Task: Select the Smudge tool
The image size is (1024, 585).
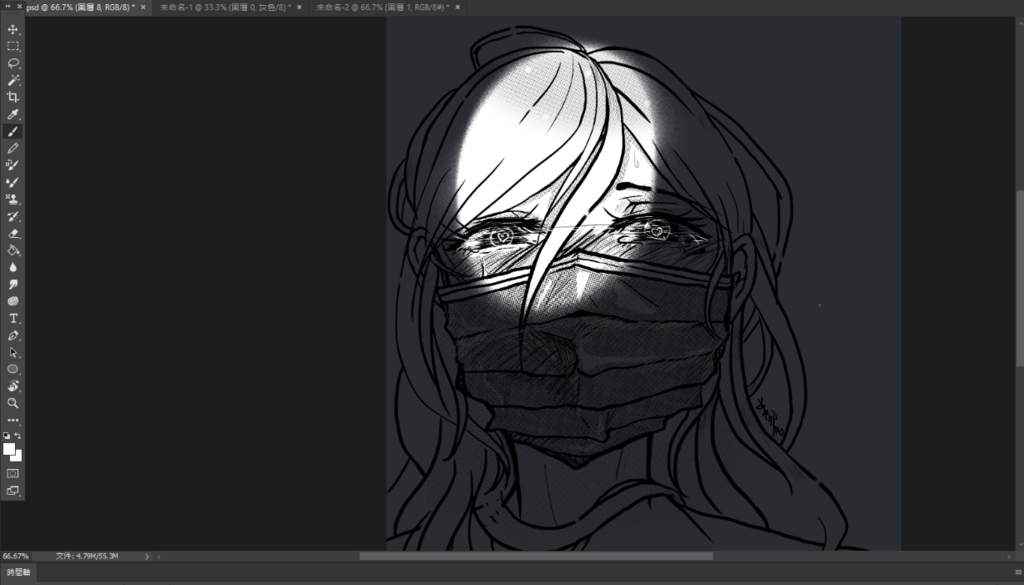Action: [x=12, y=284]
